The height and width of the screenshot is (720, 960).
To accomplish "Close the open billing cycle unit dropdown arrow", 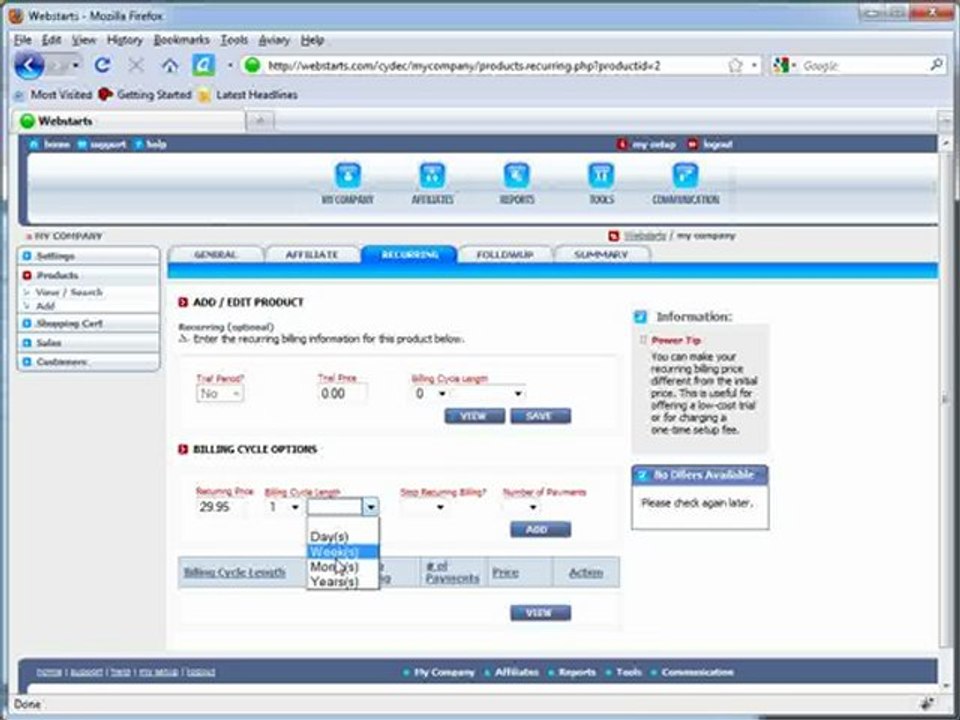I will pyautogui.click(x=370, y=507).
